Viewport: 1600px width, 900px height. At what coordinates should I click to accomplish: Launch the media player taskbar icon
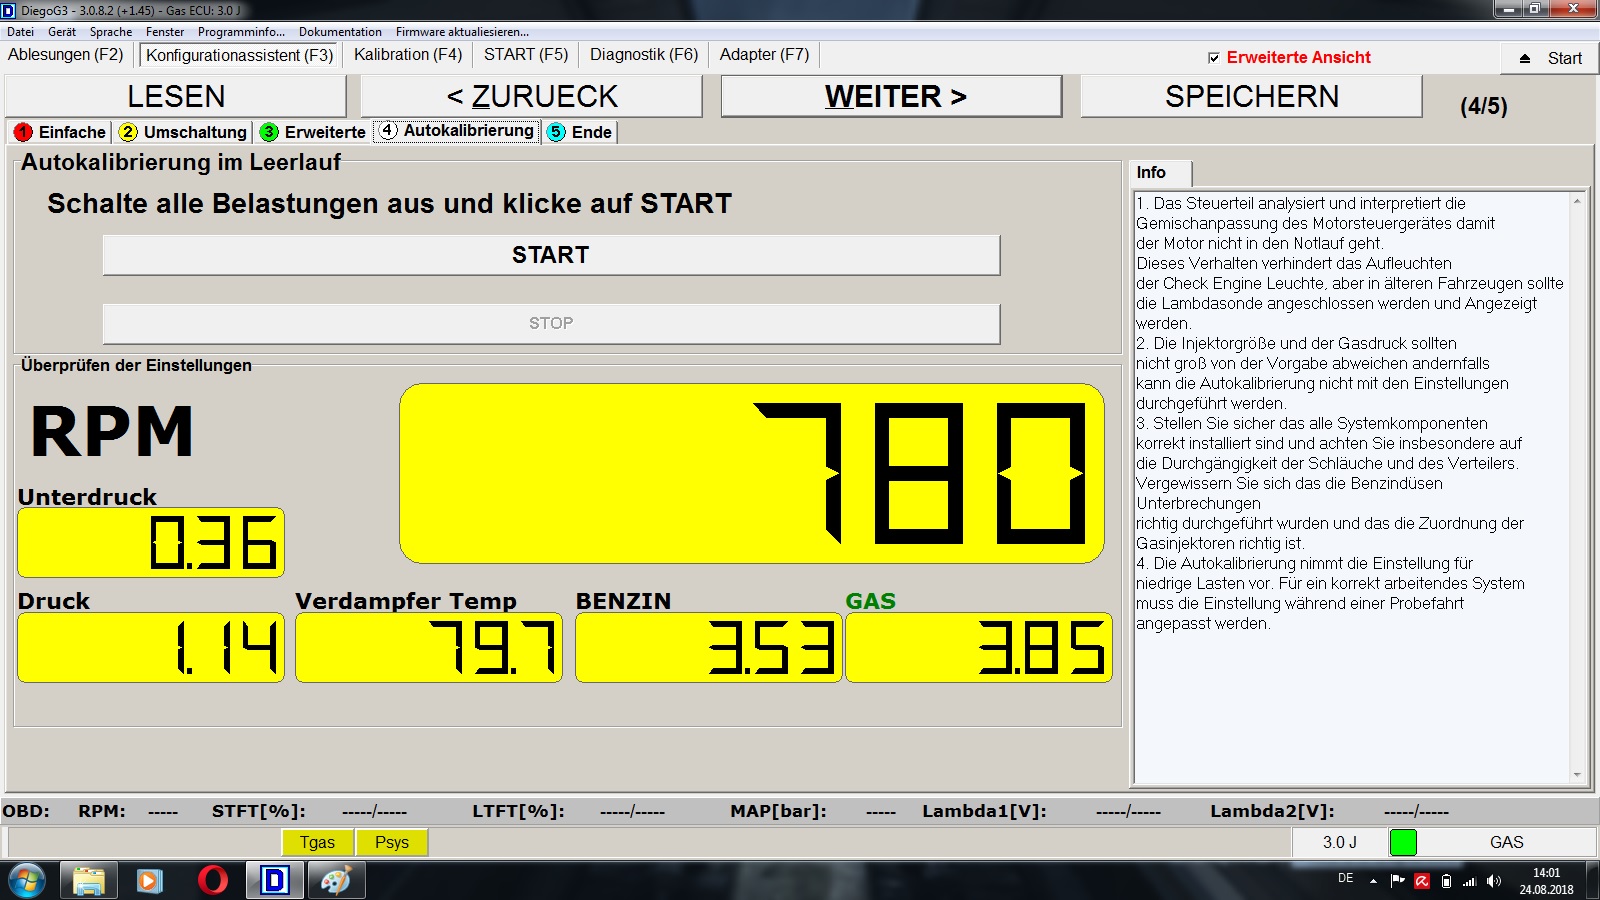149,880
